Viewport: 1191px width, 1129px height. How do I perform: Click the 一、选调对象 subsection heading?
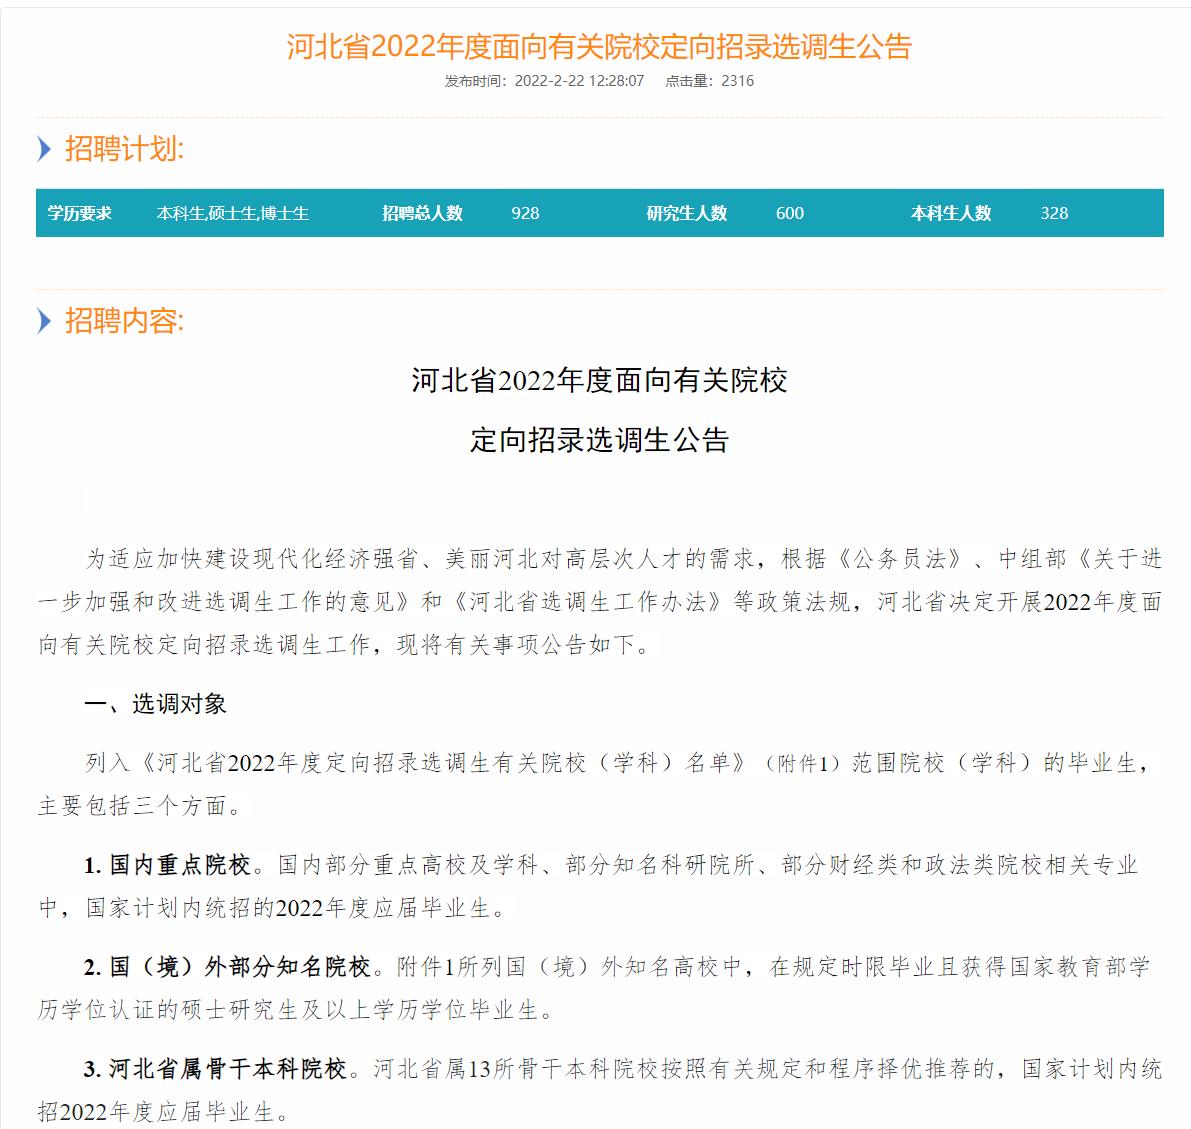point(155,704)
